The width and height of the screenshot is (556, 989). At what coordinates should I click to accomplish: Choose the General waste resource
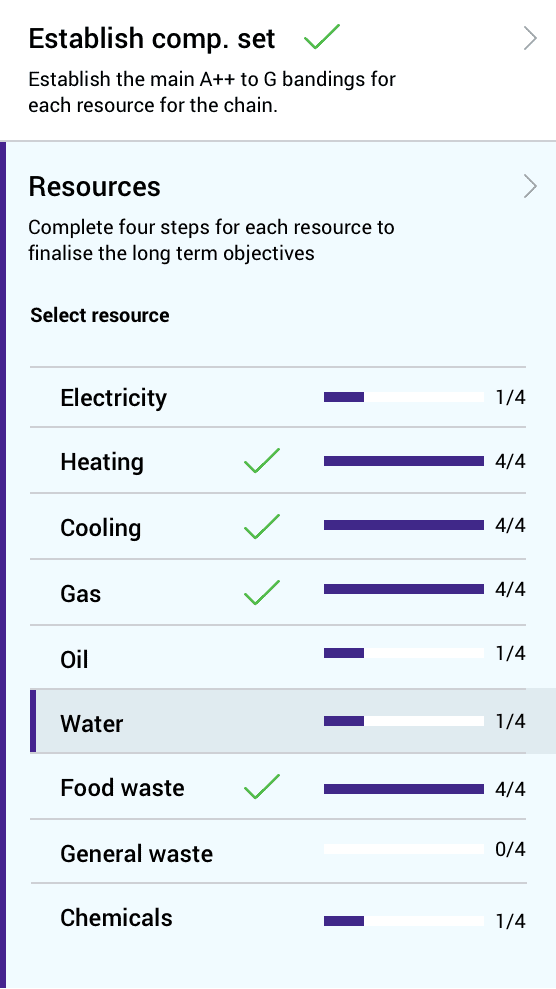(278, 851)
